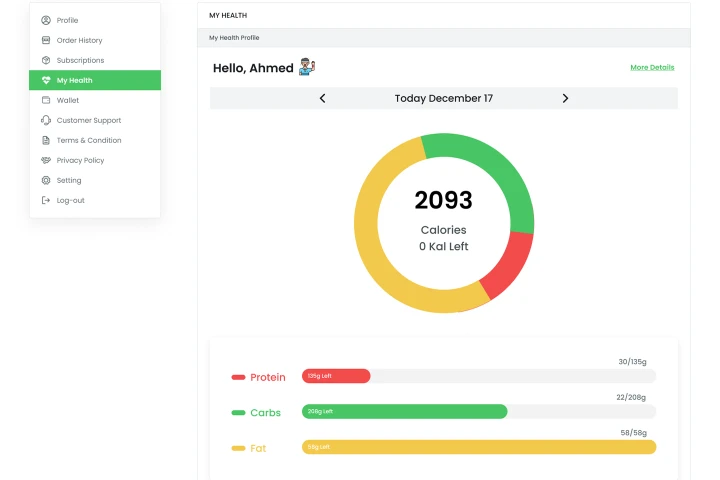
Task: Go to previous day with left chevron
Action: [x=322, y=98]
